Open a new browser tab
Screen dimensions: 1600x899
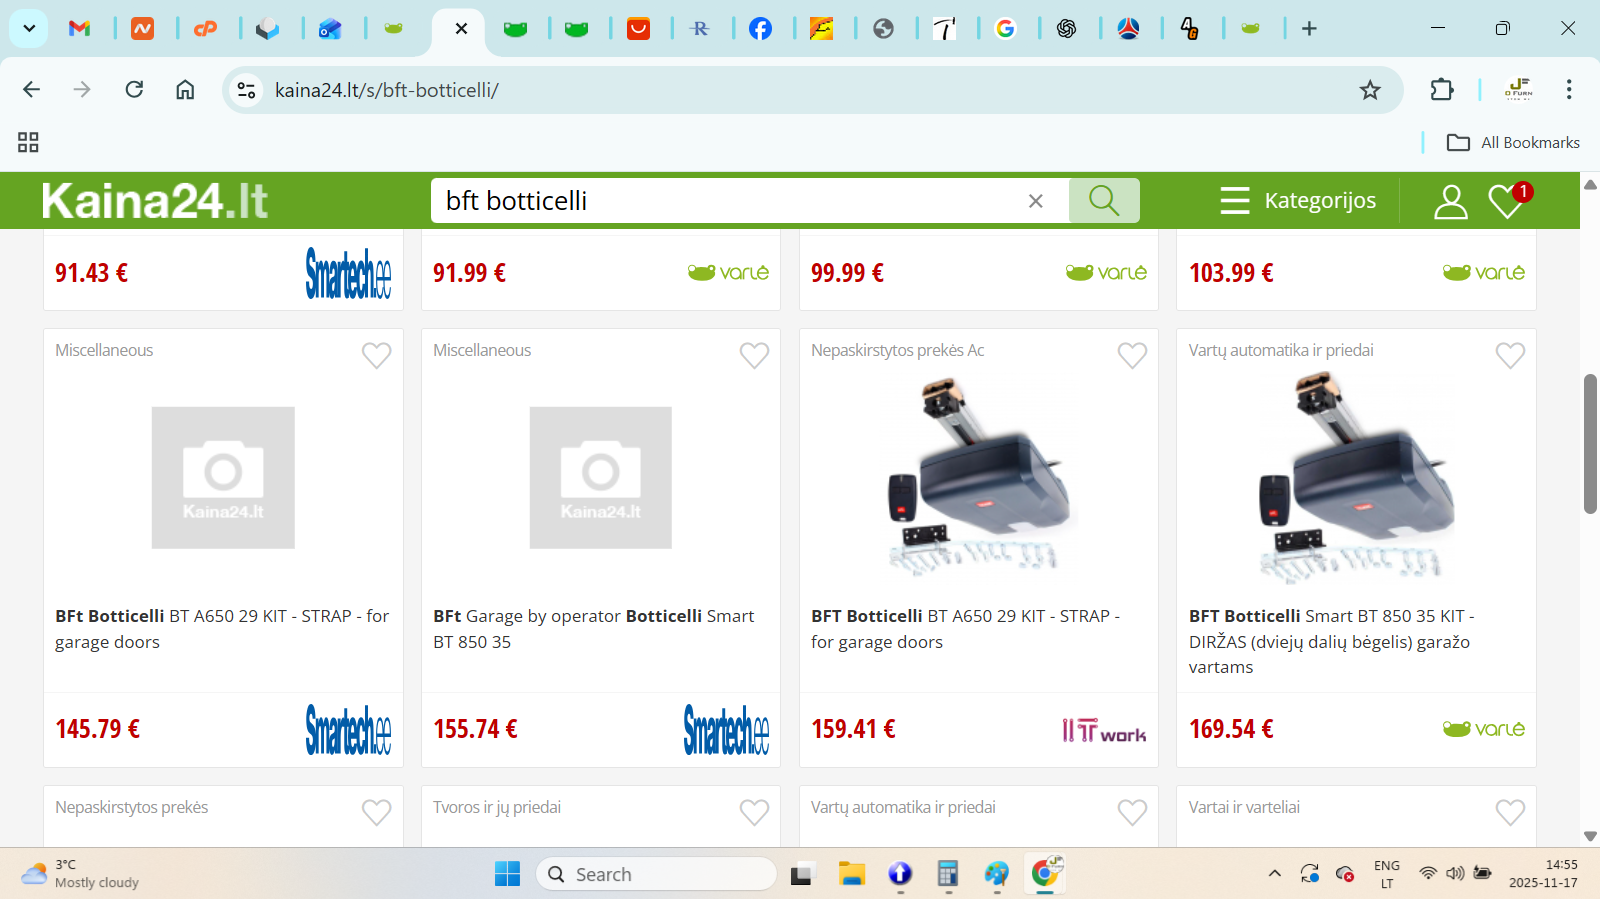1309,29
